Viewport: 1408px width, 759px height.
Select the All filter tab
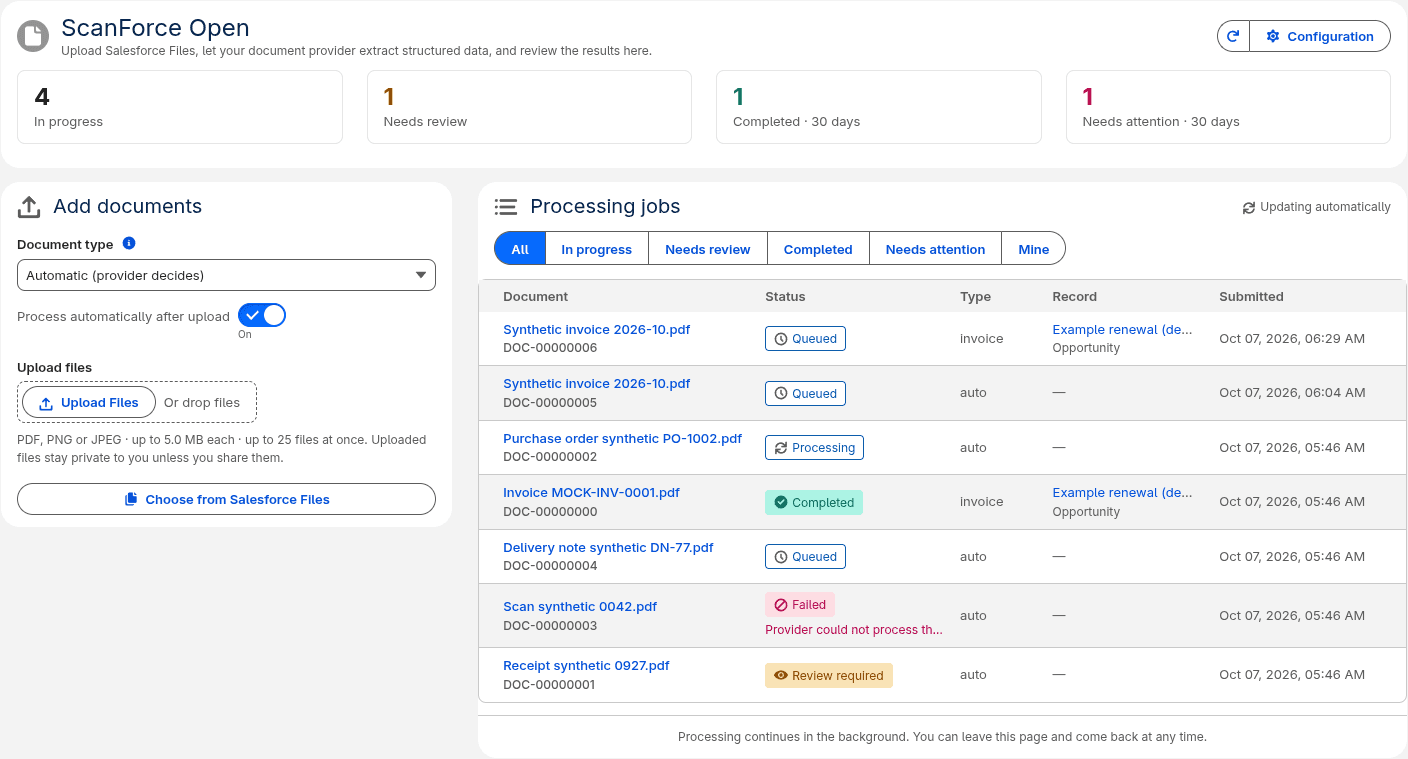click(x=520, y=249)
